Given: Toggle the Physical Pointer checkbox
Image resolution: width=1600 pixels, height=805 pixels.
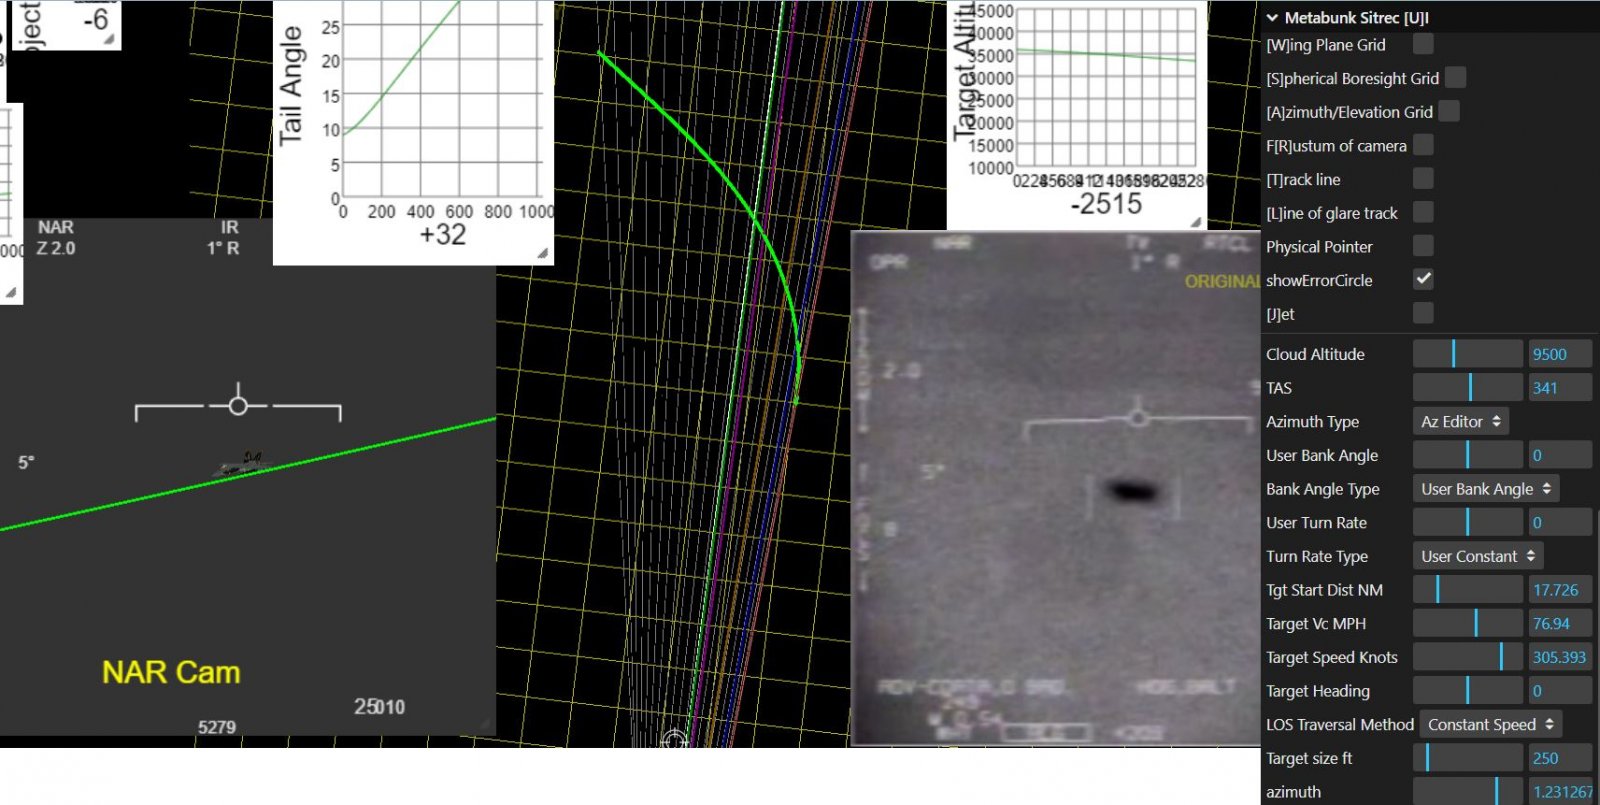Looking at the screenshot, I should 1423,246.
